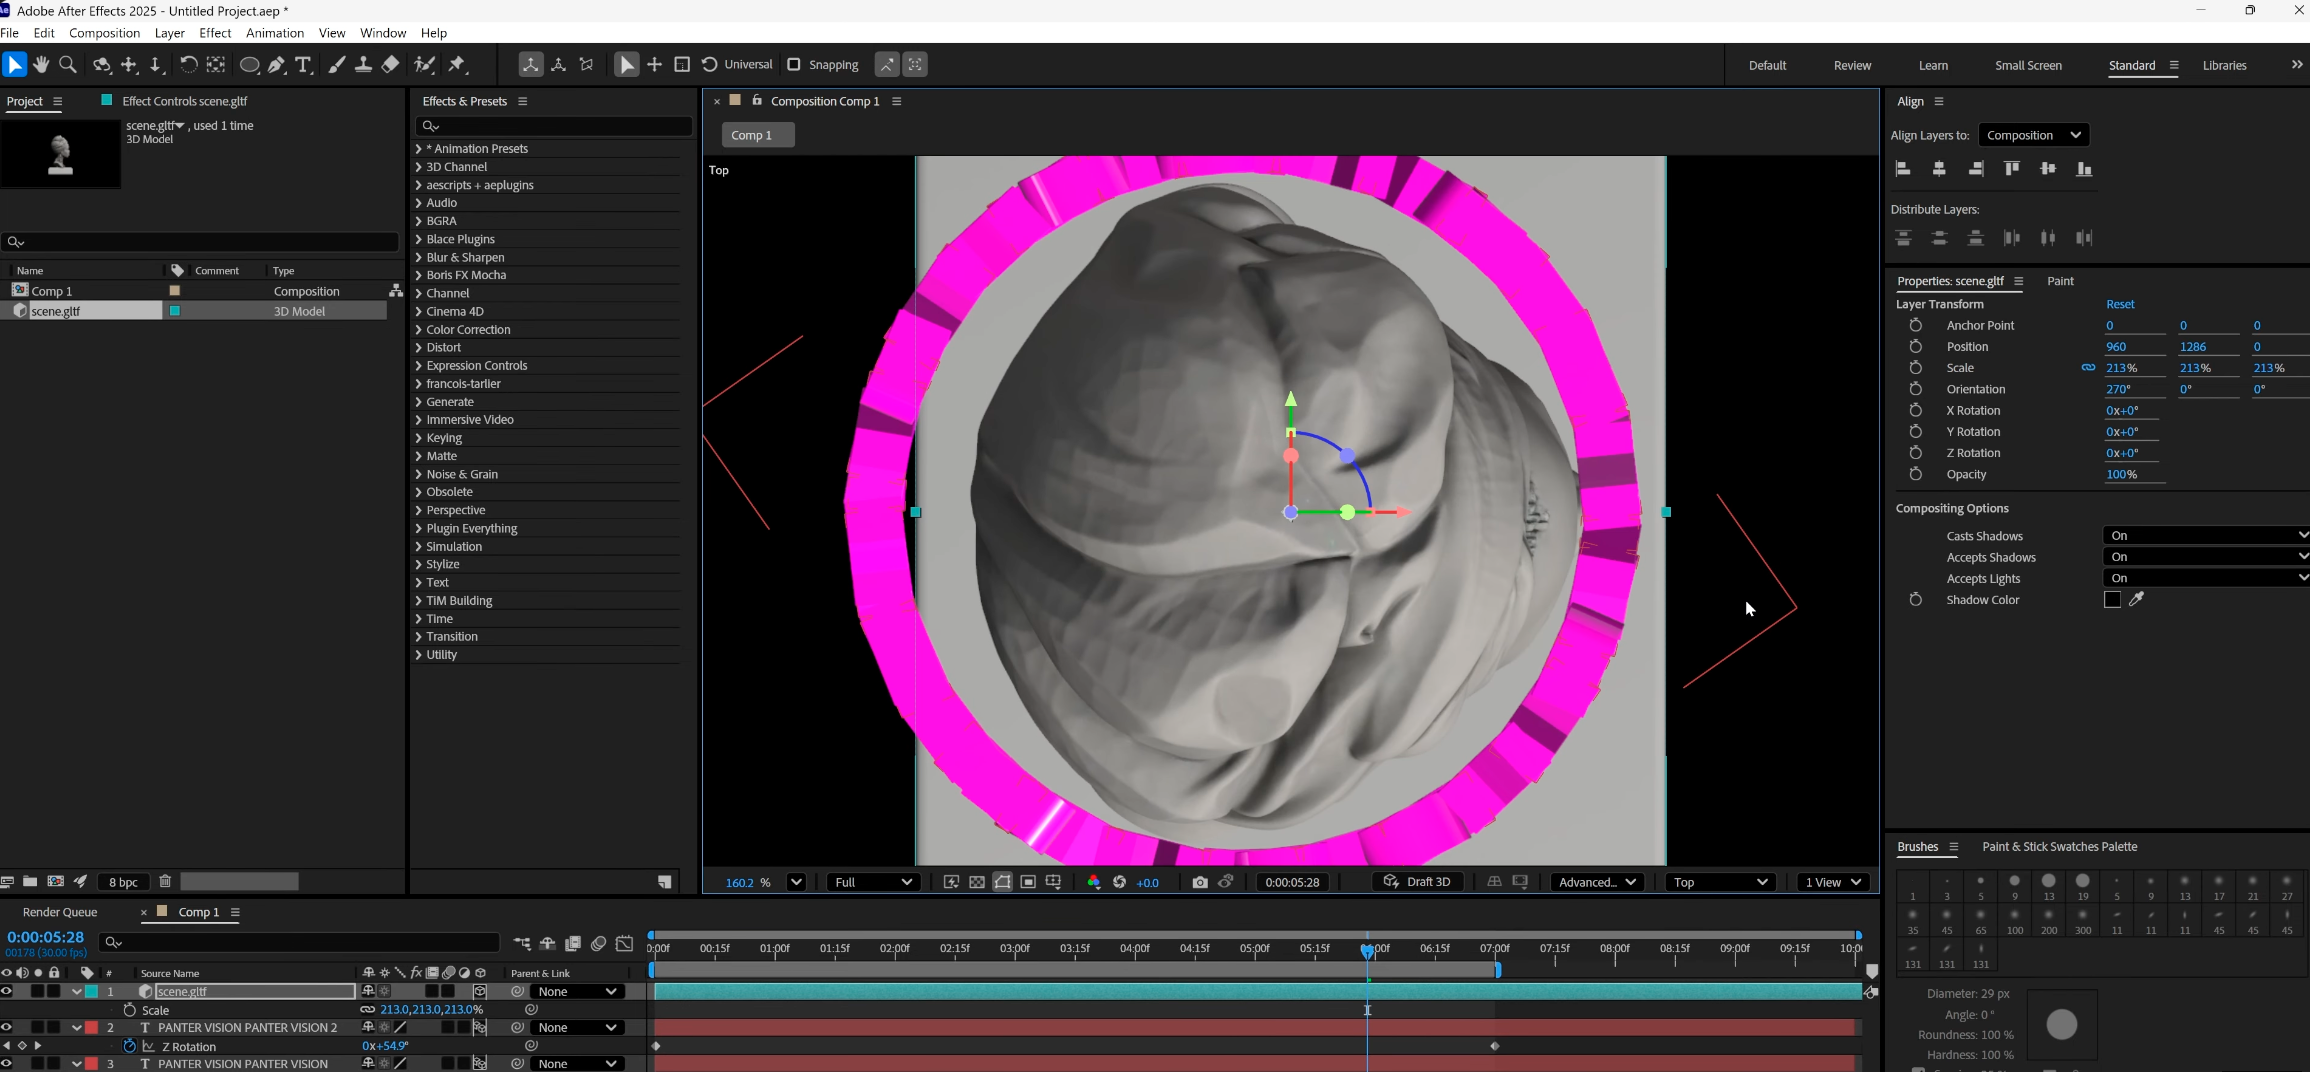Enable the Snapping checkbox

[794, 65]
